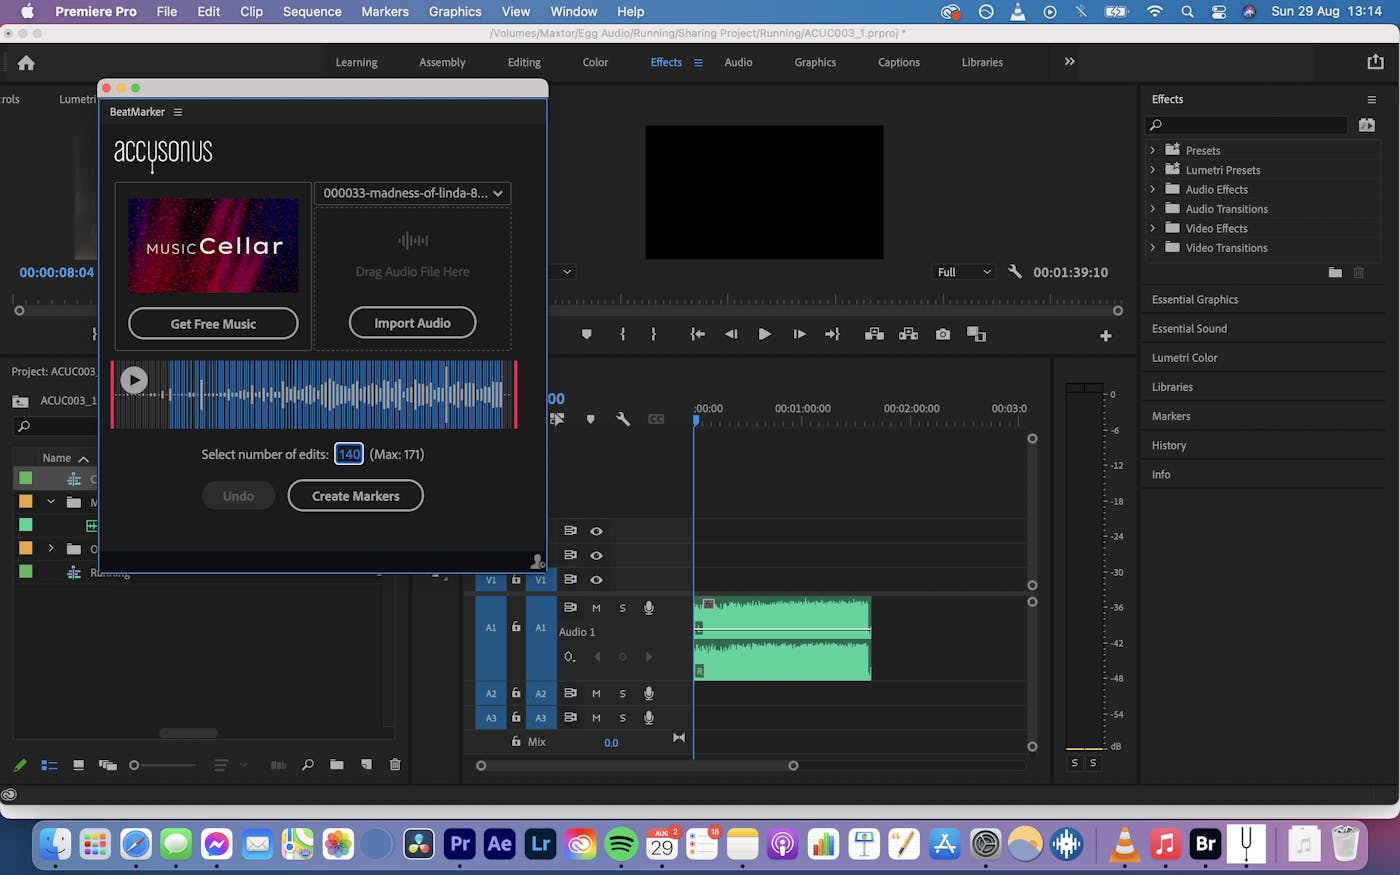
Task: Expand the Video Transitions folder
Action: point(1153,248)
